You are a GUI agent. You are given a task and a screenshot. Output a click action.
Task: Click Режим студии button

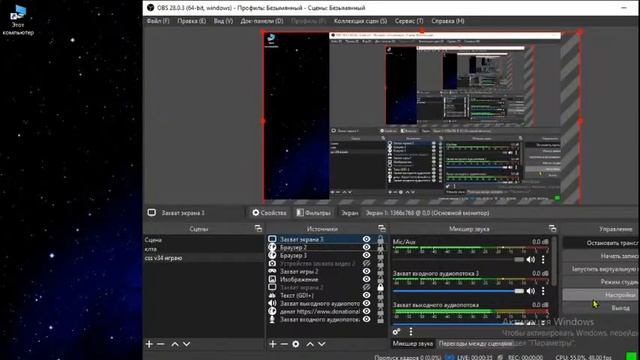click(601, 282)
